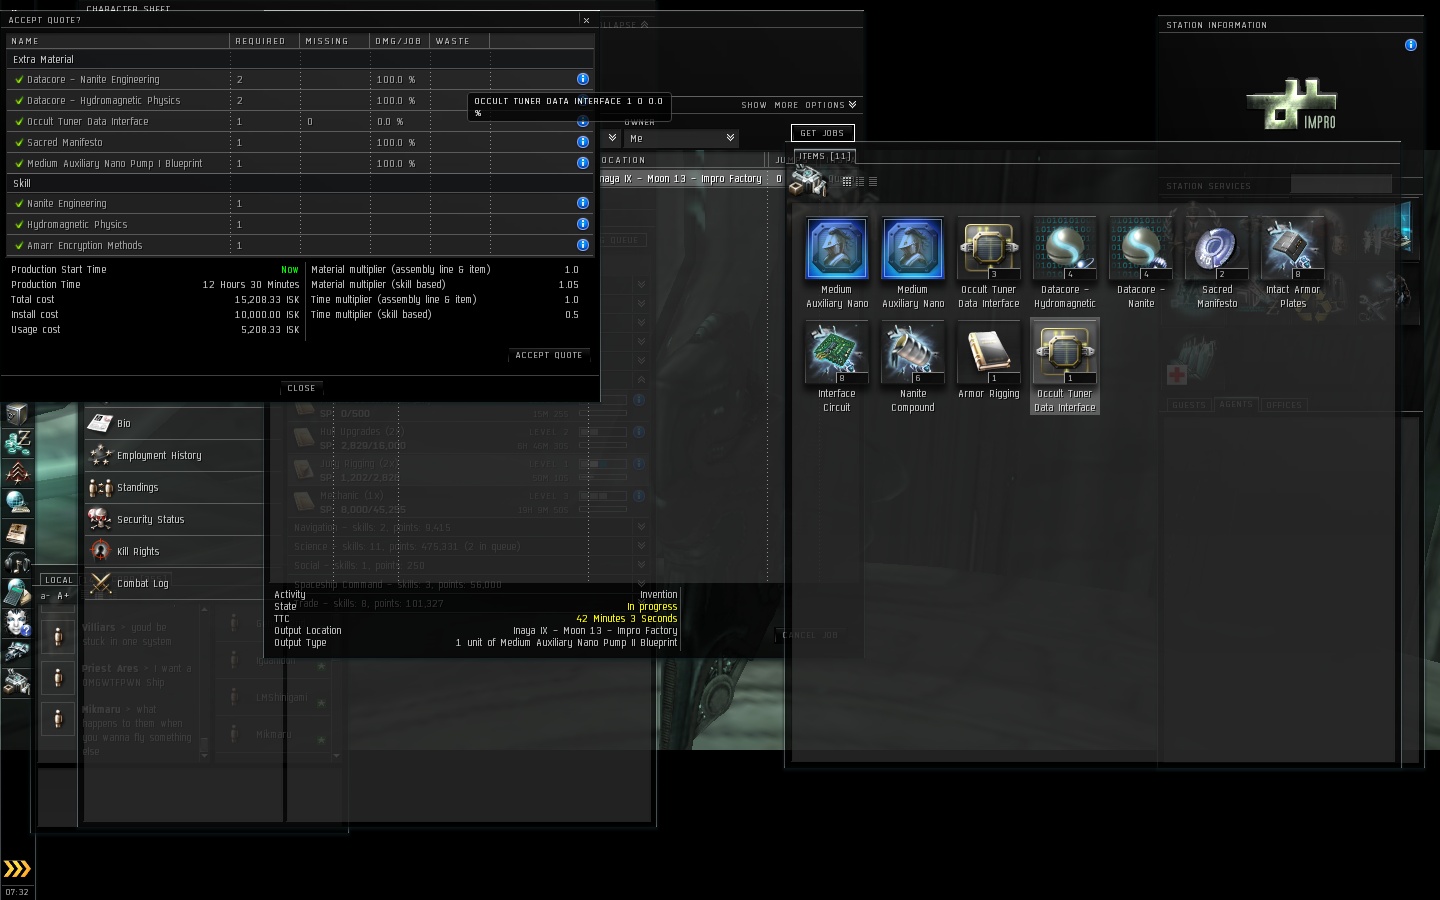
Task: Click the Get Jobs button
Action: [822, 133]
